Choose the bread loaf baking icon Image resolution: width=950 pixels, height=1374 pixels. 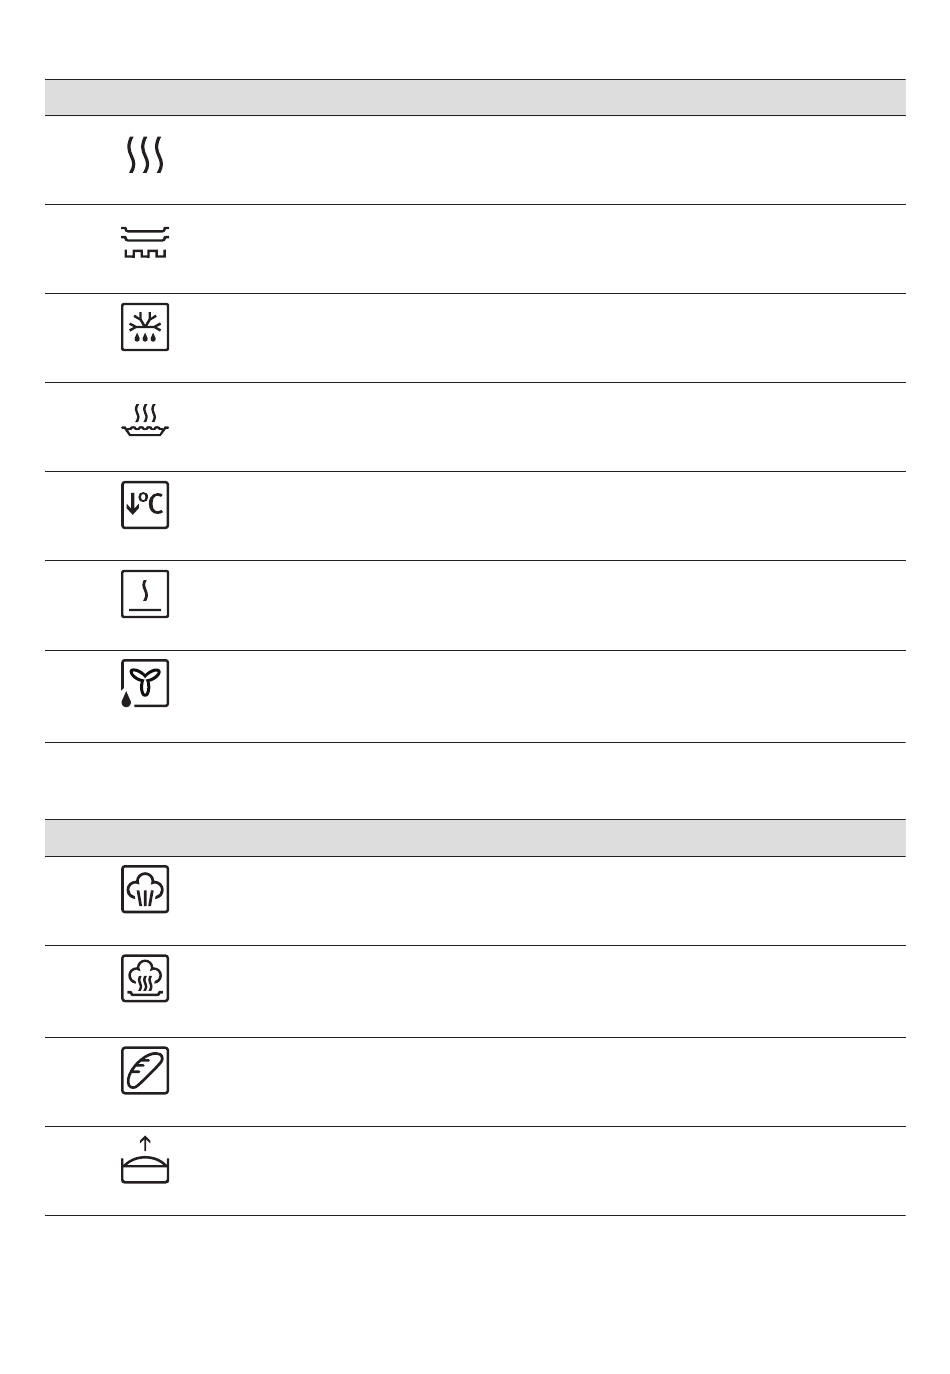145,1070
